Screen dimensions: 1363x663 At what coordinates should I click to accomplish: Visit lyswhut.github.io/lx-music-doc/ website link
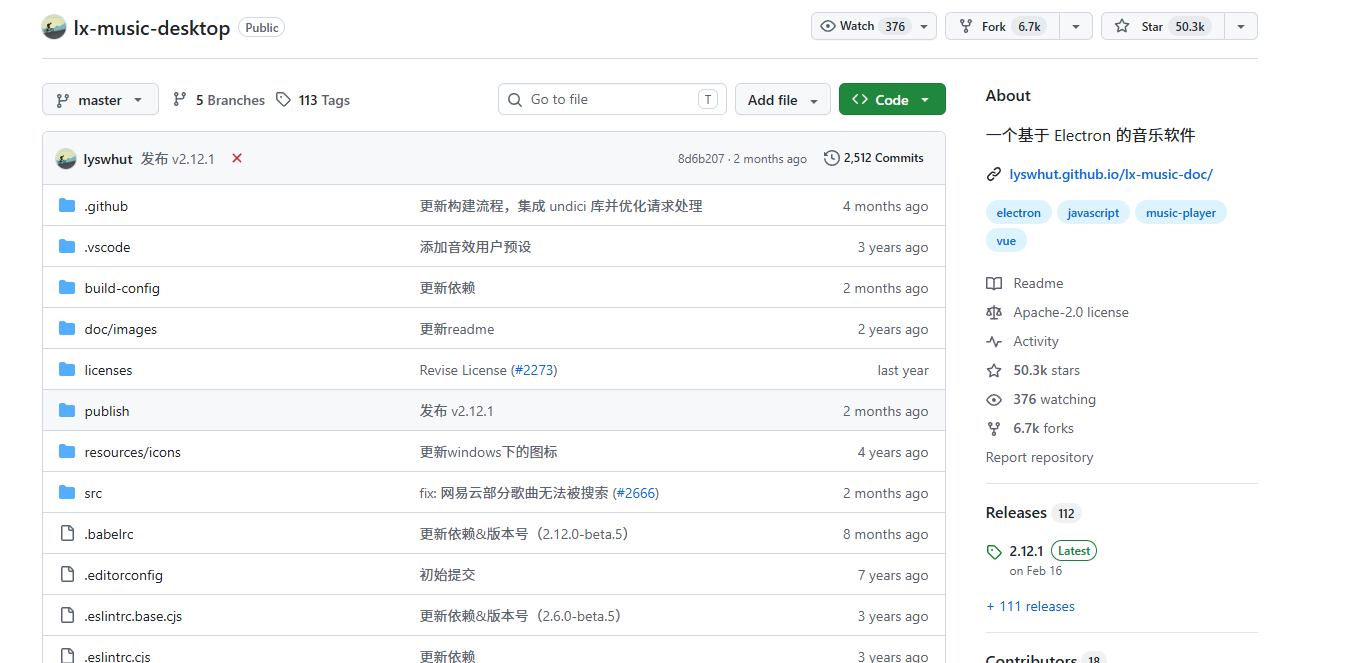point(1111,174)
